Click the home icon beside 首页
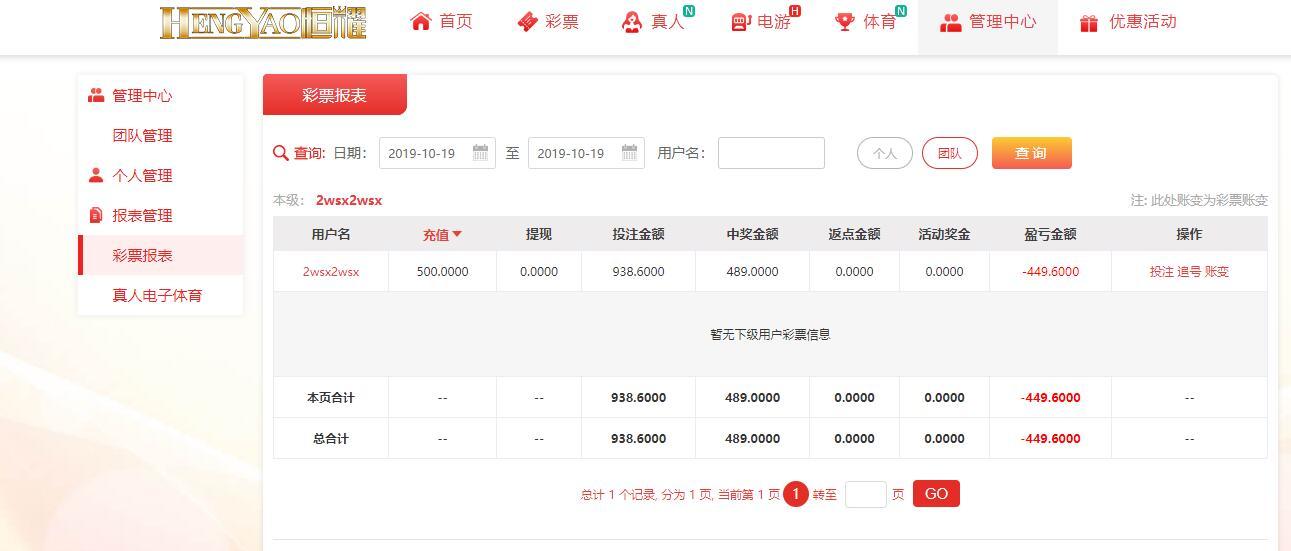Screen dimensions: 1291x551 (421, 21)
